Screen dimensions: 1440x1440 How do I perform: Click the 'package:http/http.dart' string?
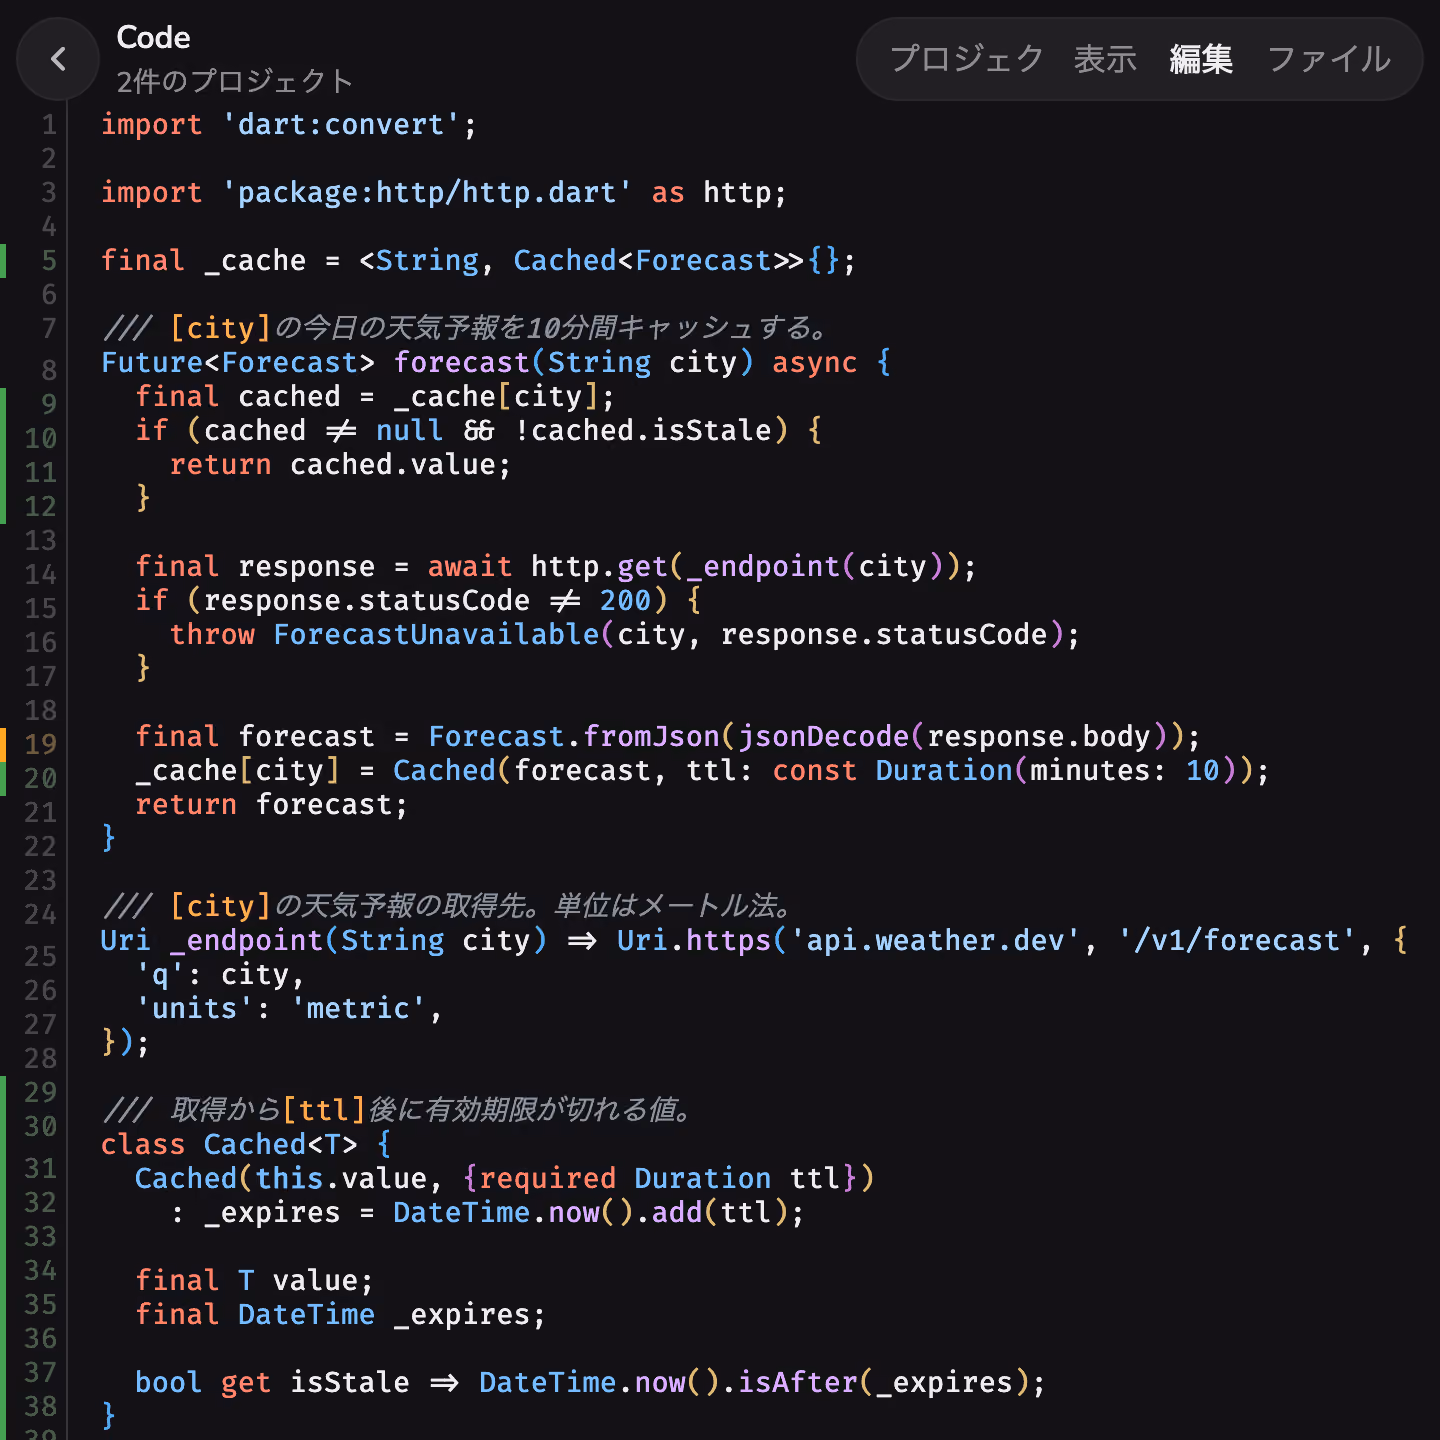pos(426,192)
